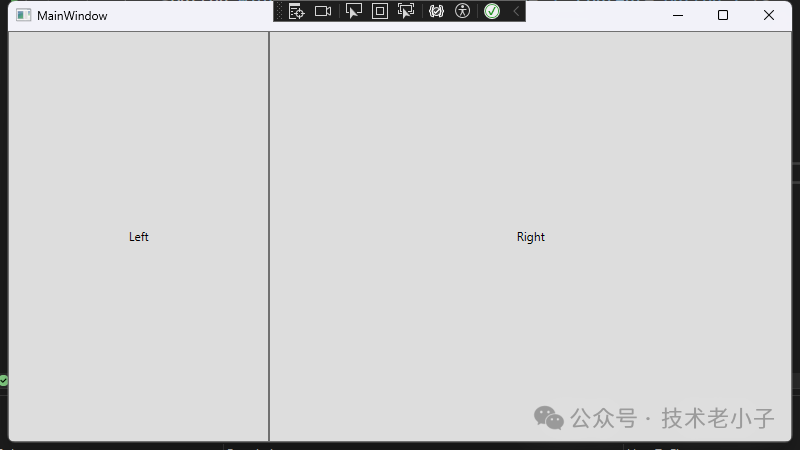Open Live Visual Tree from debug toolbar
This screenshot has height=450, width=800.
coord(296,11)
